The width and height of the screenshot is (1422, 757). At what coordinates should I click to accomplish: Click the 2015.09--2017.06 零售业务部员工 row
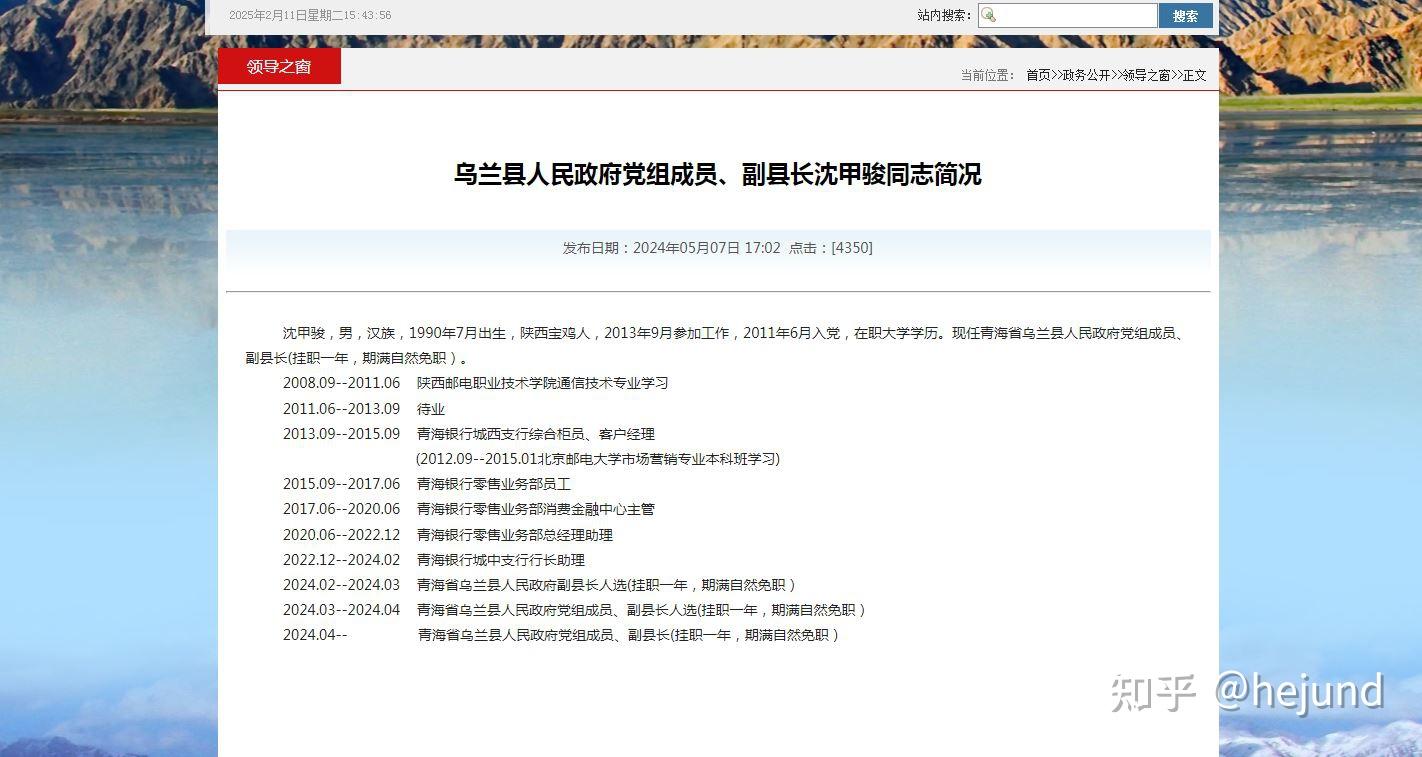click(427, 484)
